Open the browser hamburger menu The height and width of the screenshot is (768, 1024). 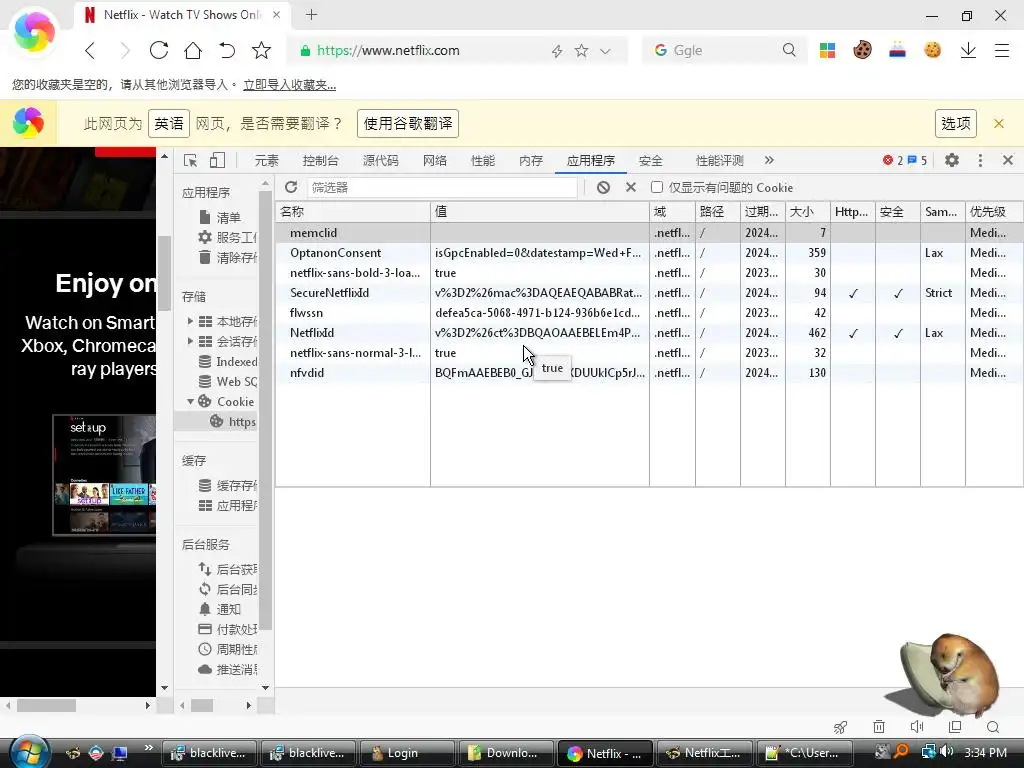(x=1002, y=50)
